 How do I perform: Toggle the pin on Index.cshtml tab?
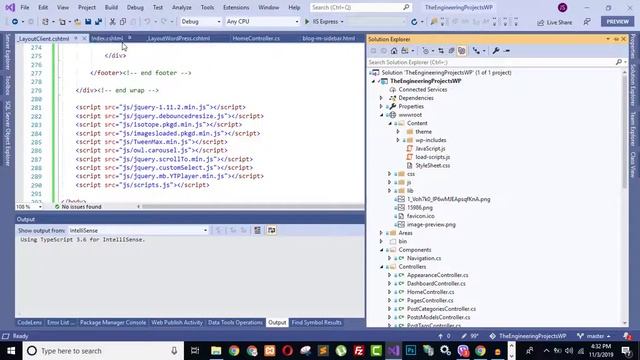click(x=130, y=38)
